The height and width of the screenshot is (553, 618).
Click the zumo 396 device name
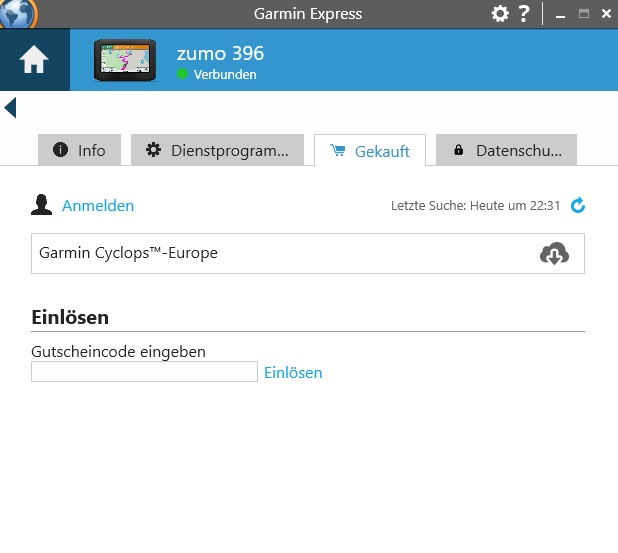(x=220, y=53)
